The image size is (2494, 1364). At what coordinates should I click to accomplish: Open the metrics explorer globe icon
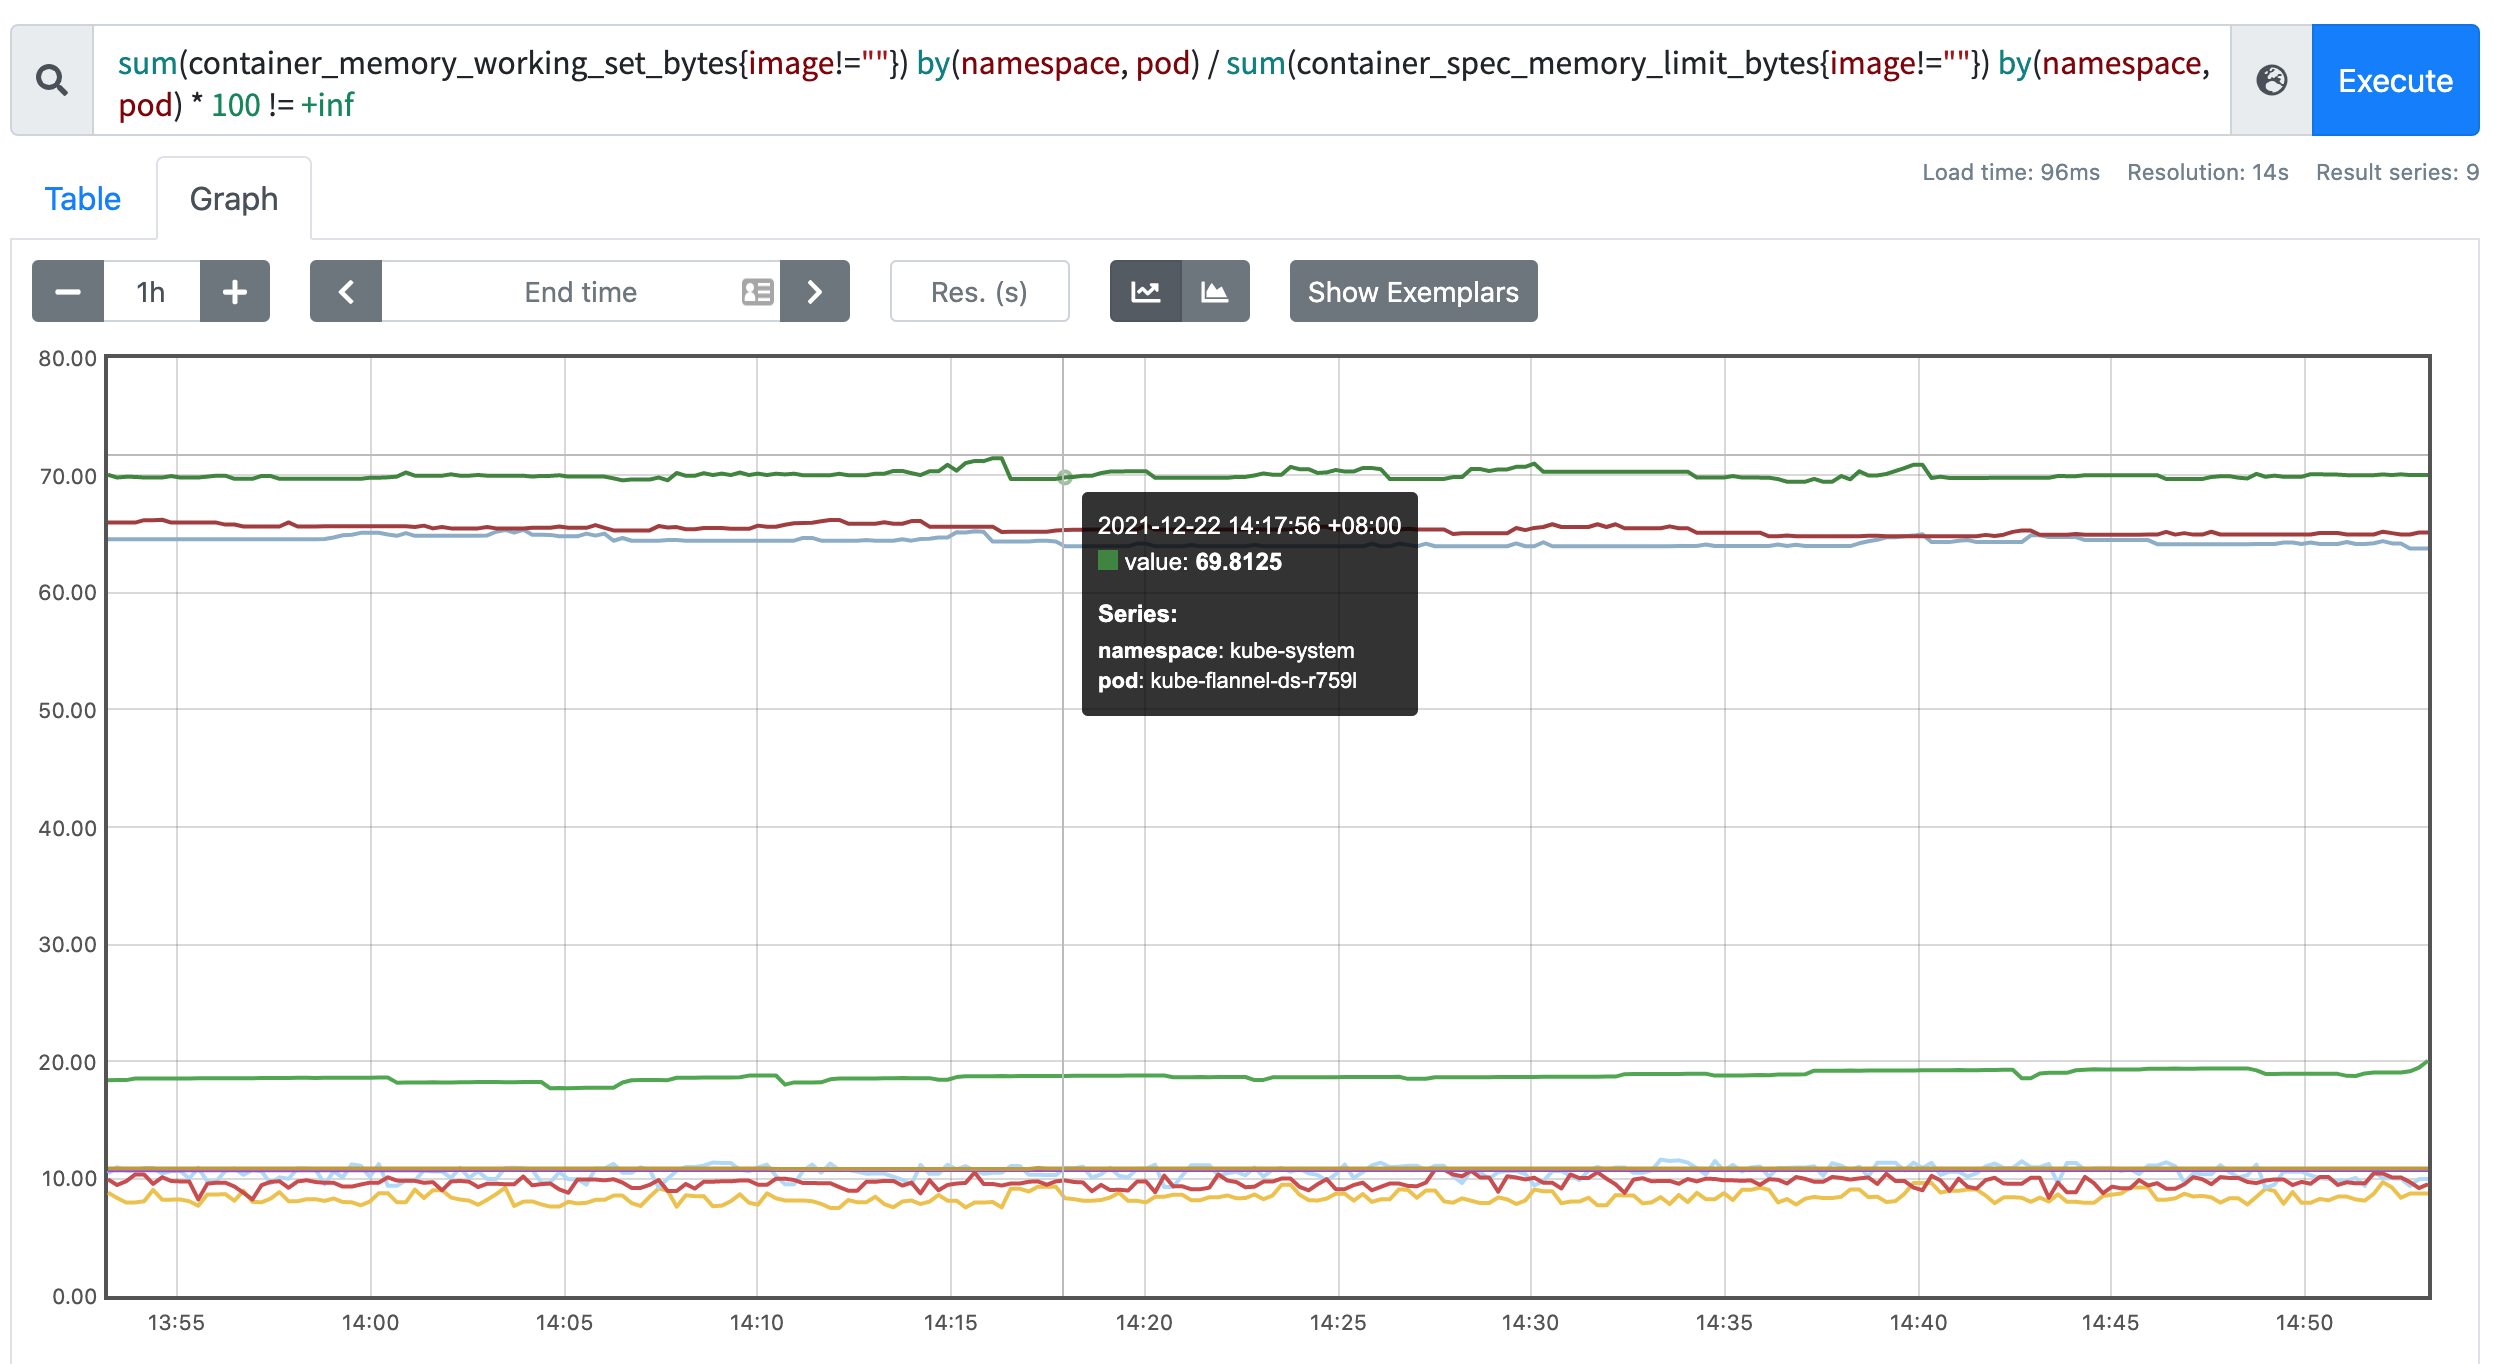point(2271,80)
